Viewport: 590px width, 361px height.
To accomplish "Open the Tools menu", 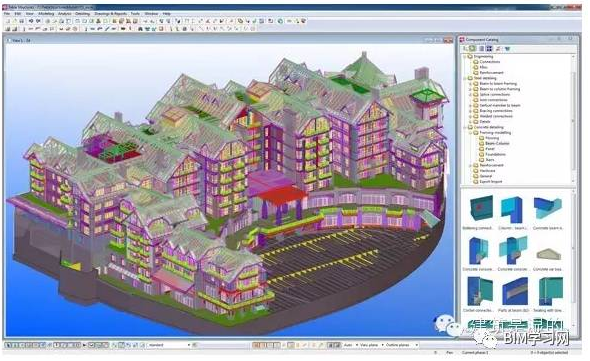I will tap(135, 14).
